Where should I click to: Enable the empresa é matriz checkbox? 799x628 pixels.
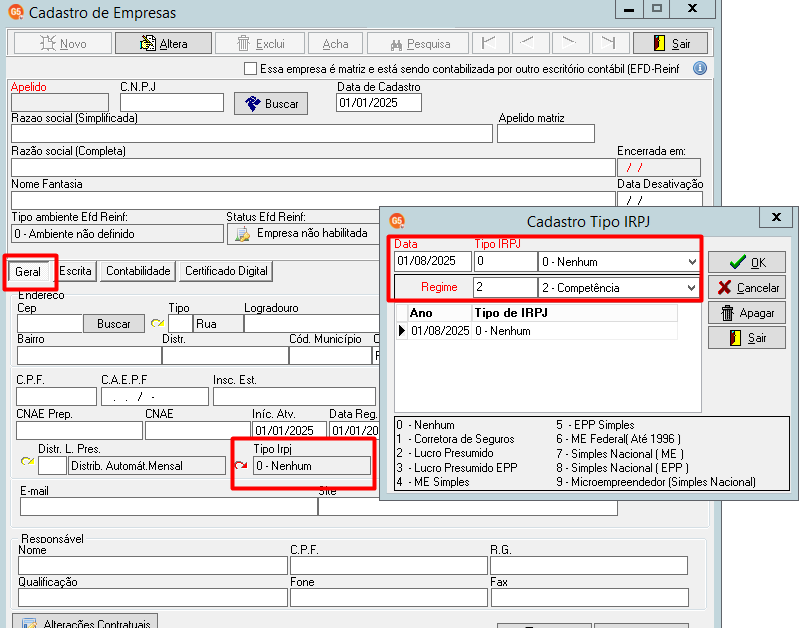point(250,68)
